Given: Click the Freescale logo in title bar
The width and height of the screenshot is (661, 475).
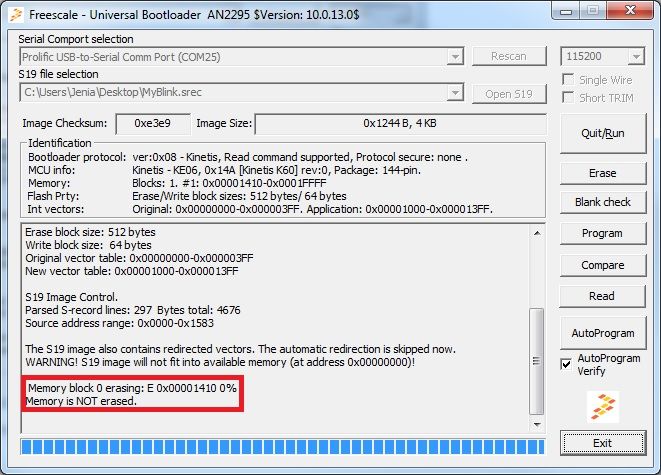Looking at the screenshot, I should click(x=16, y=15).
